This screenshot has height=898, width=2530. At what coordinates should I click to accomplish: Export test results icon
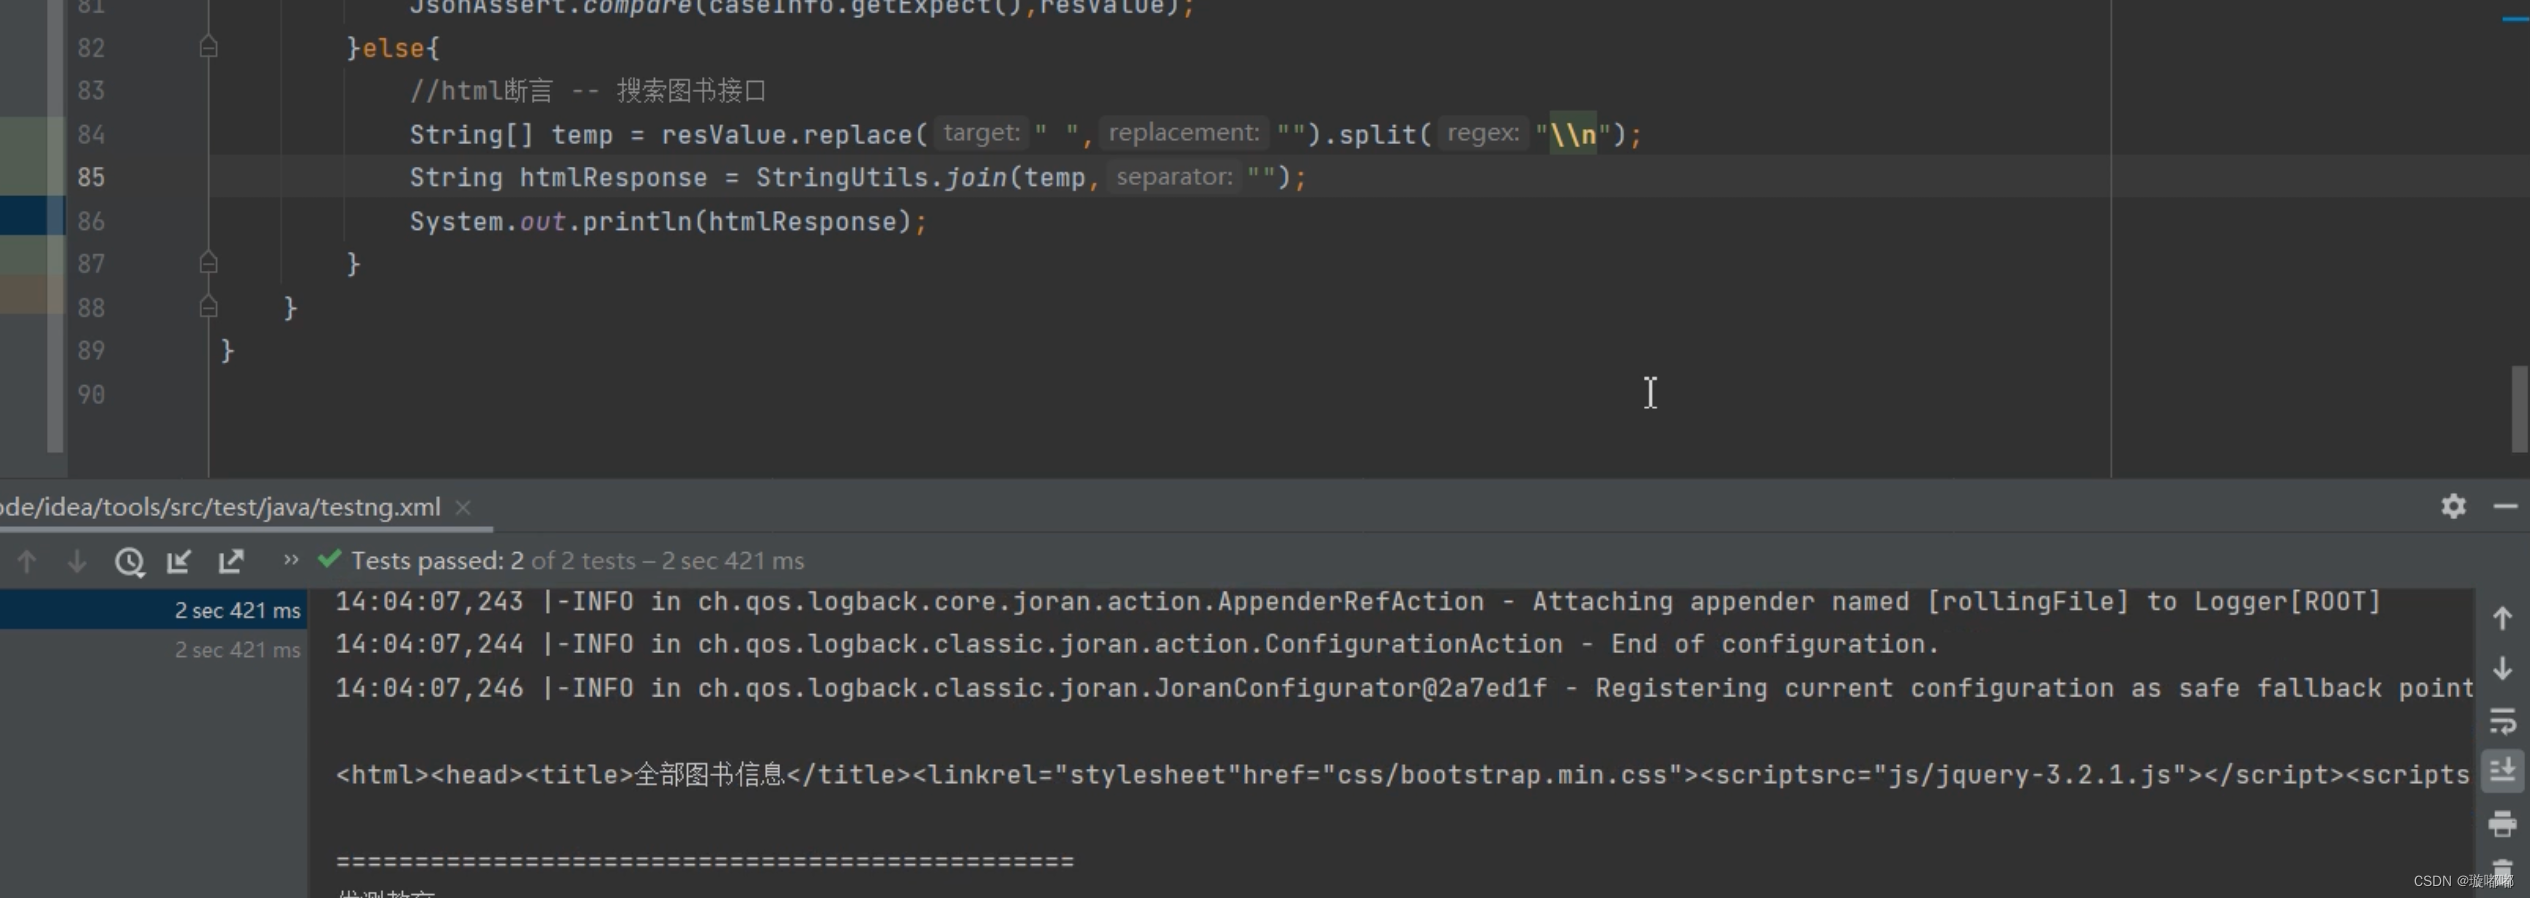[231, 561]
